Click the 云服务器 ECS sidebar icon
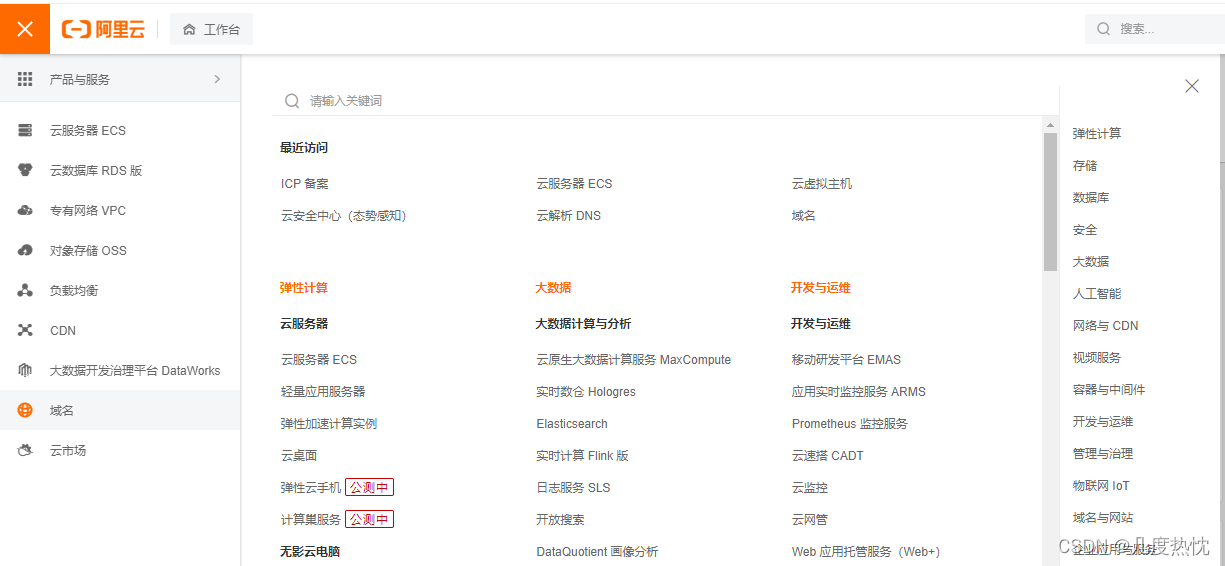Screen dimensions: 1225x566 coord(26,130)
